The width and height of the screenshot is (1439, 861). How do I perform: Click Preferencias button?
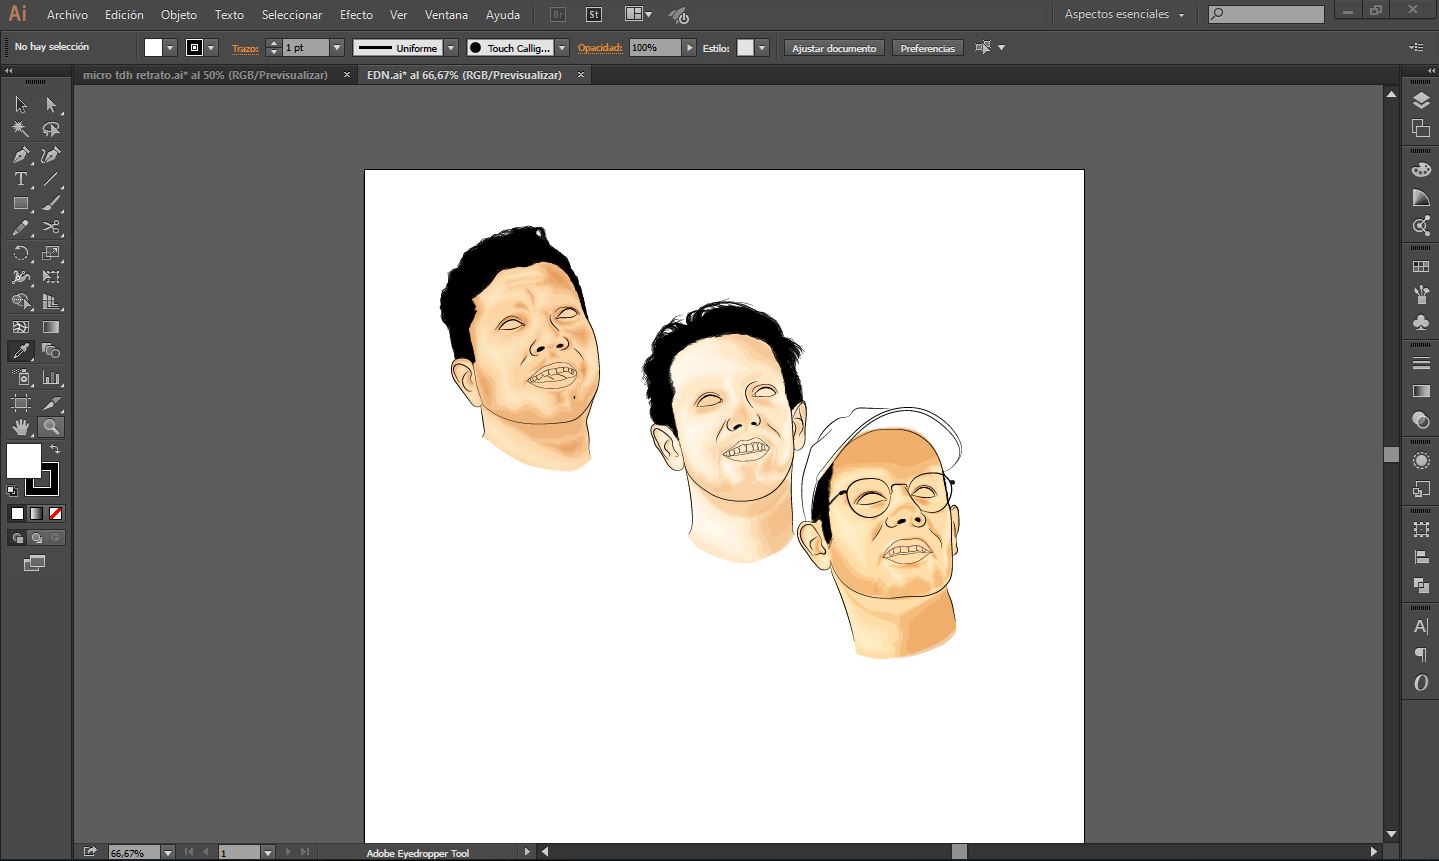tap(927, 48)
